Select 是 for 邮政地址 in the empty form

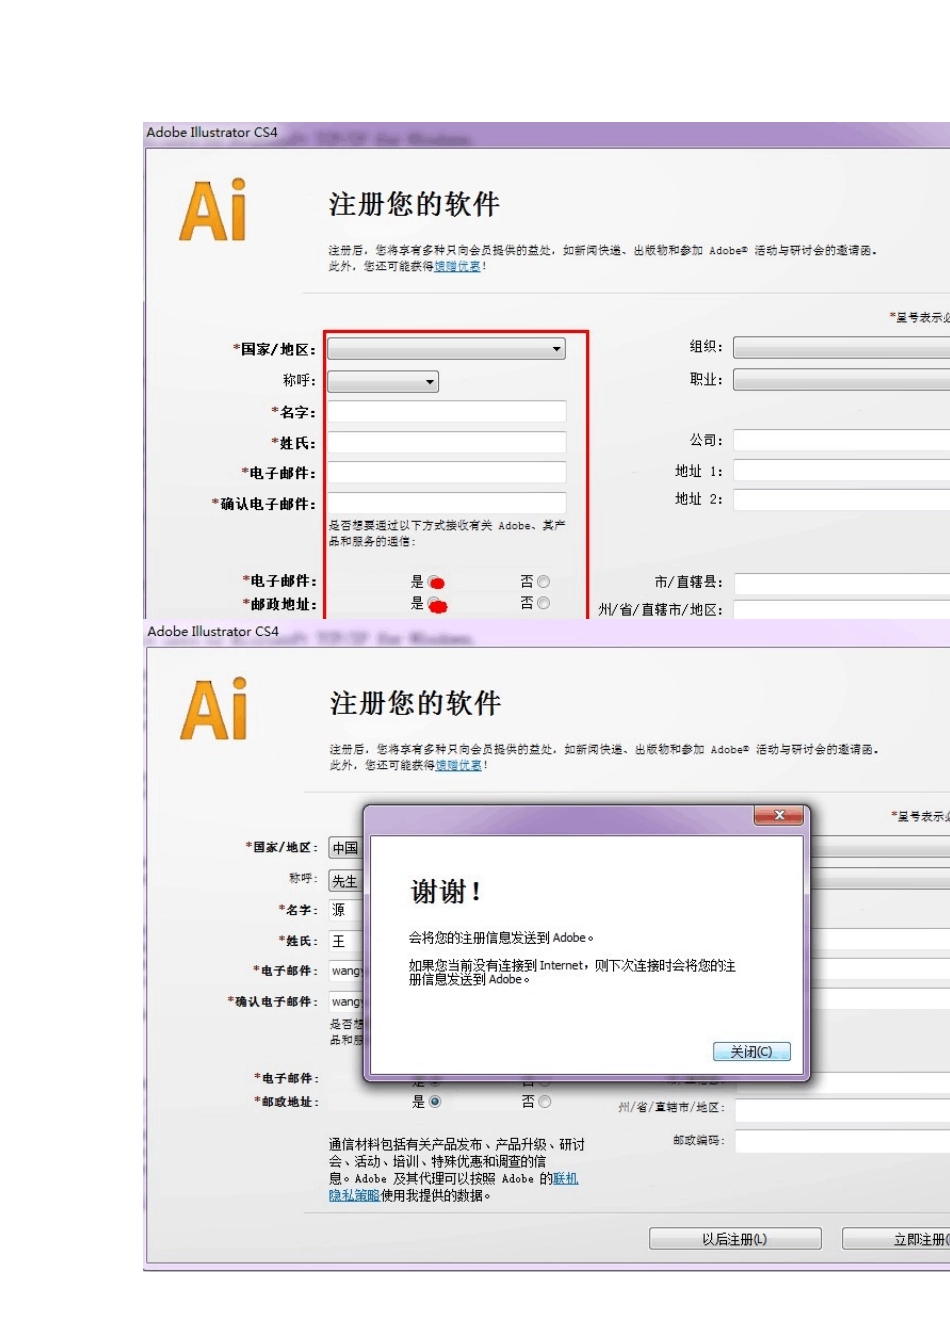click(437, 605)
